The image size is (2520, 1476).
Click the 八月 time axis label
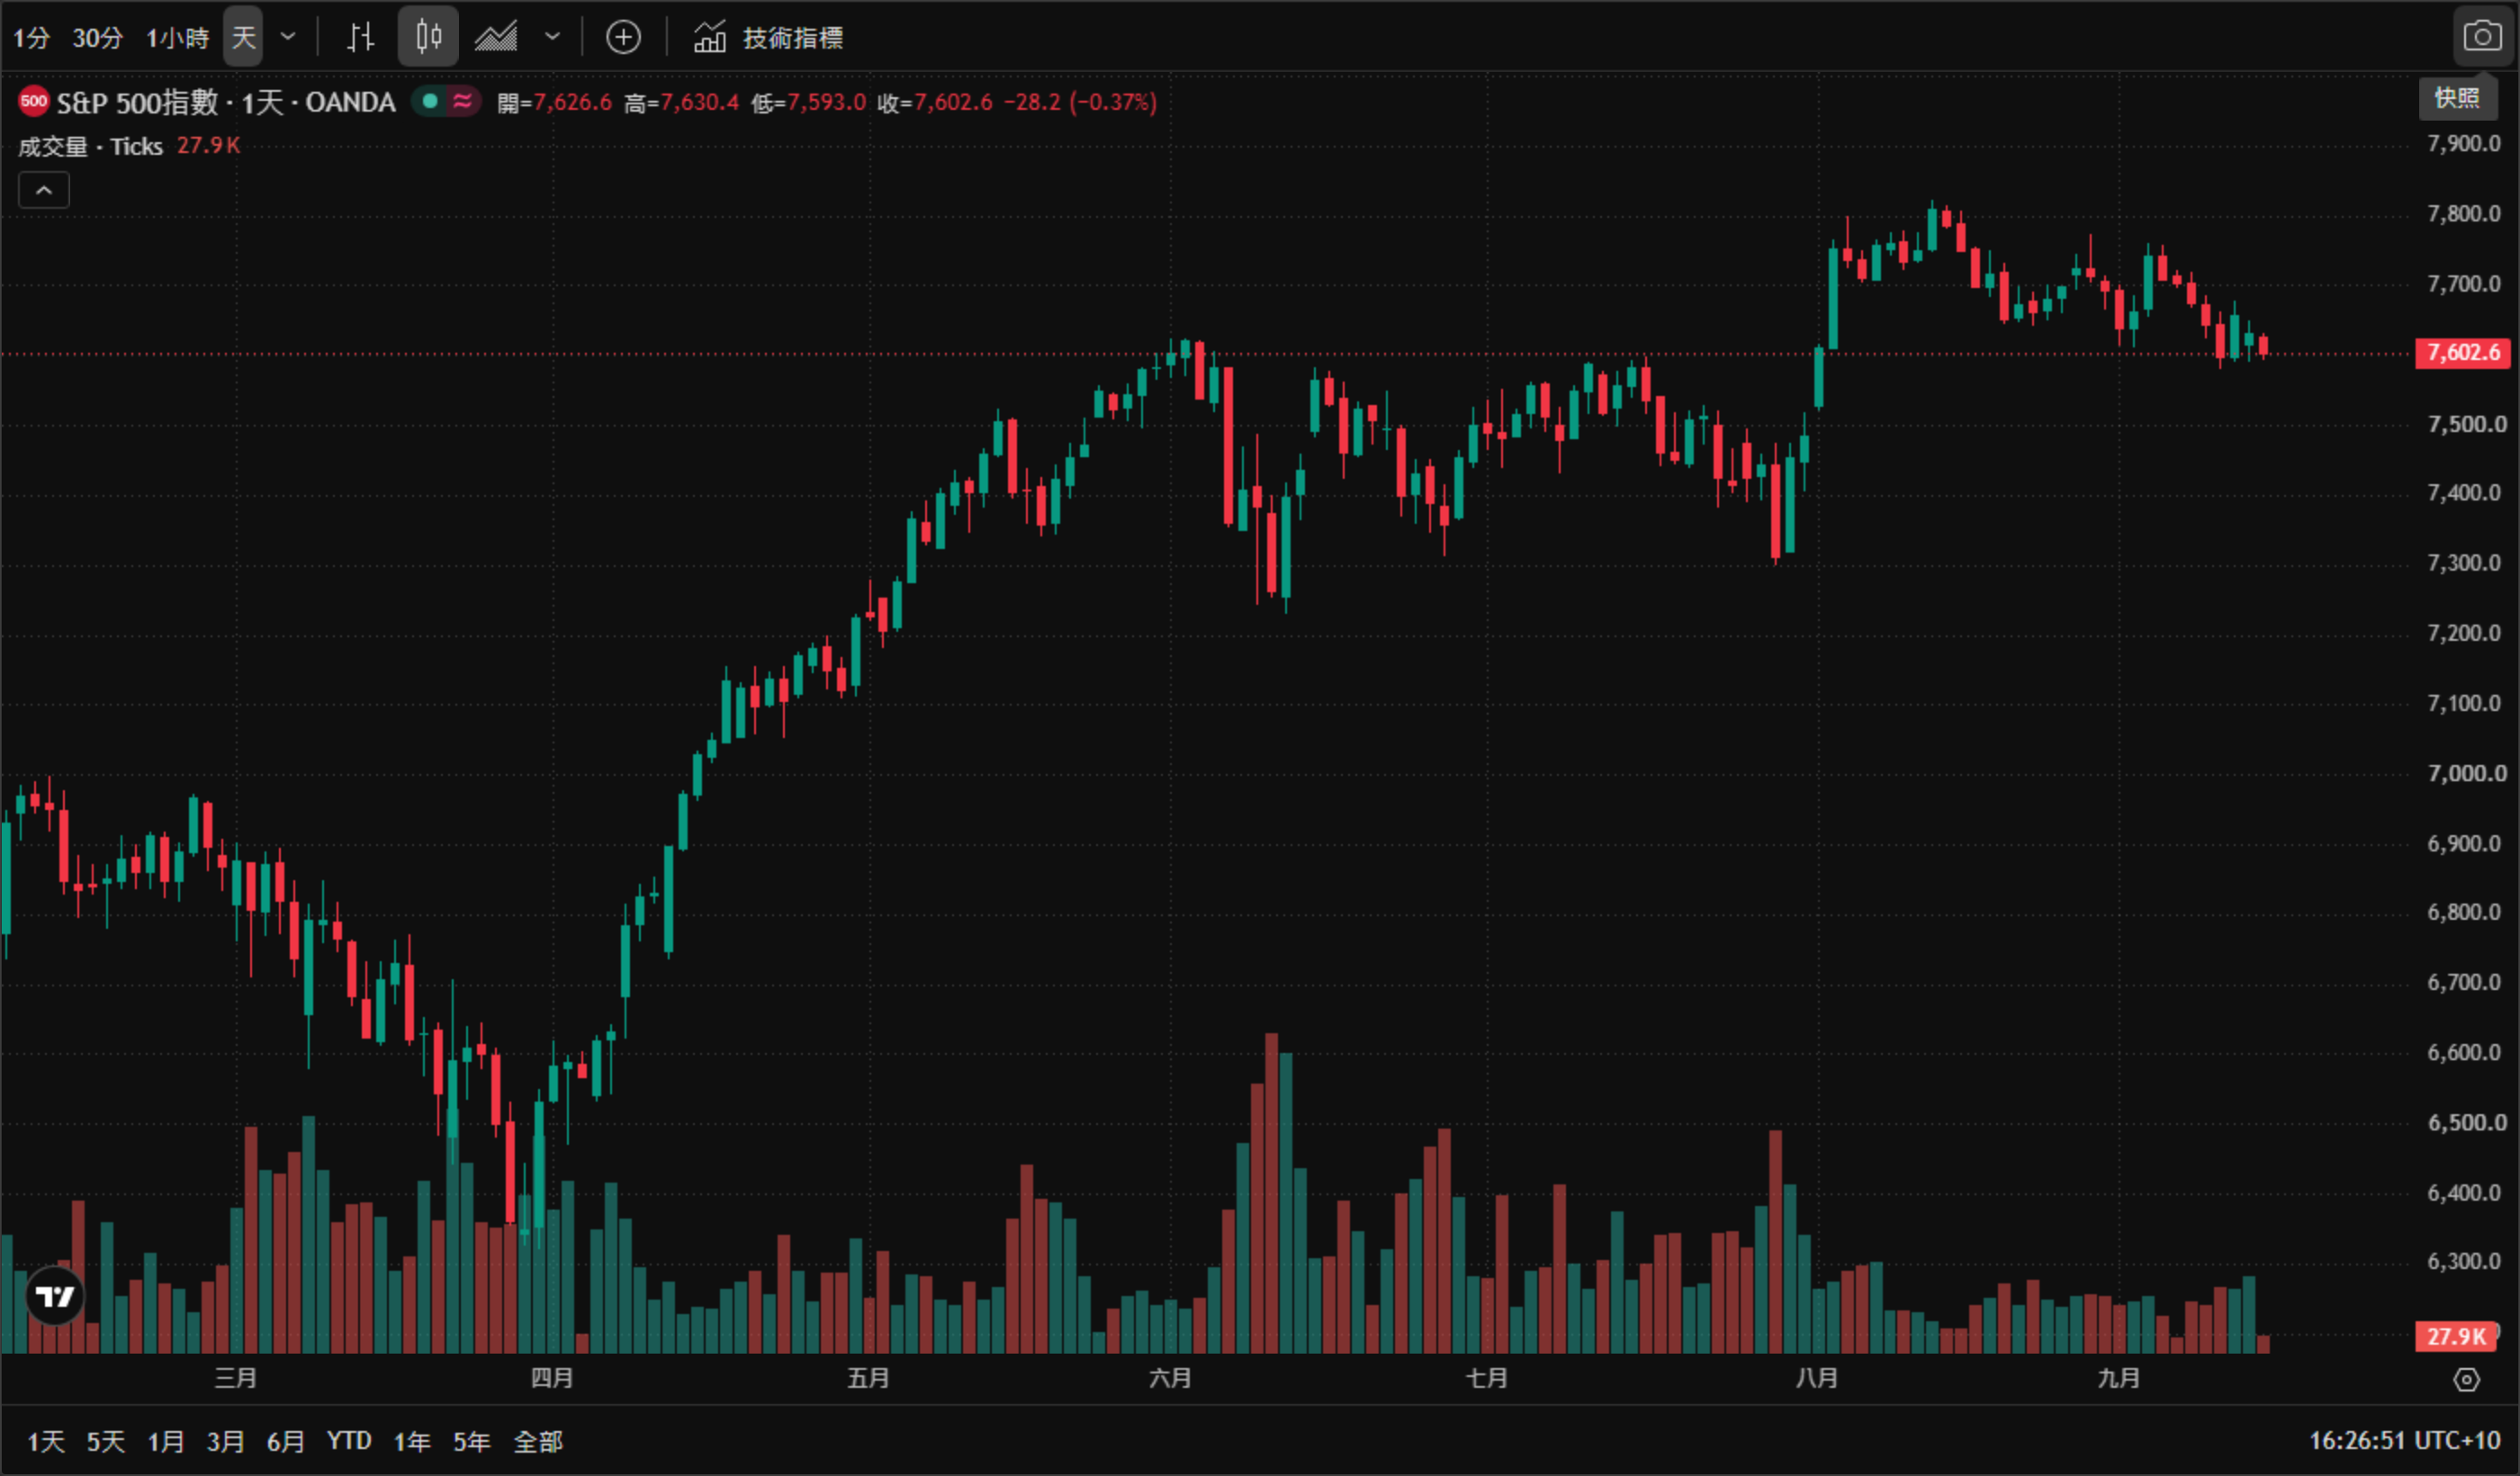[1816, 1378]
